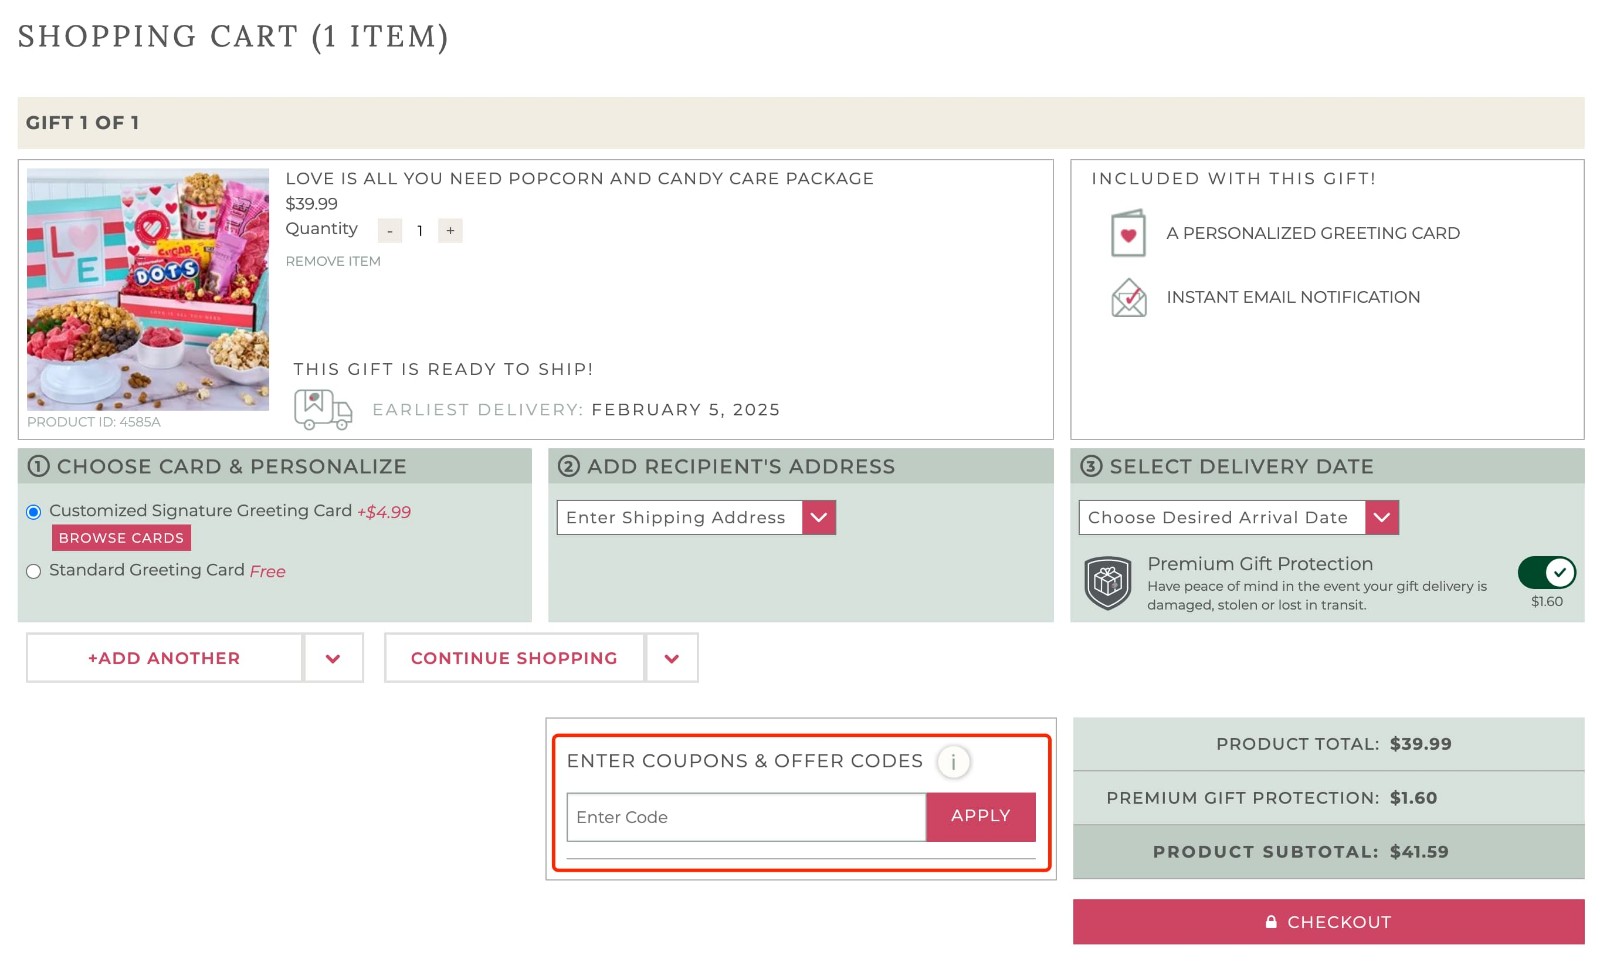Click the popcorn care package product thumbnail

pyautogui.click(x=147, y=290)
